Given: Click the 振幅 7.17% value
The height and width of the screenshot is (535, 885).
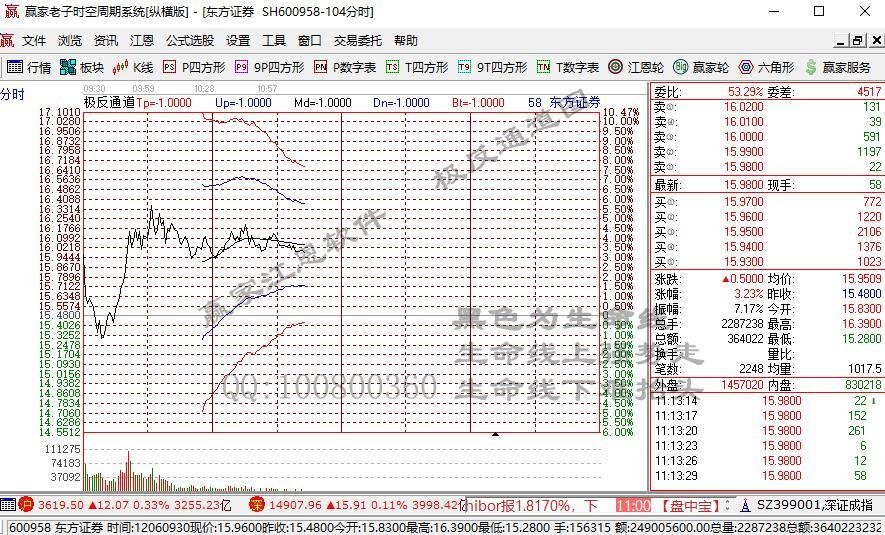Looking at the screenshot, I should coord(748,309).
